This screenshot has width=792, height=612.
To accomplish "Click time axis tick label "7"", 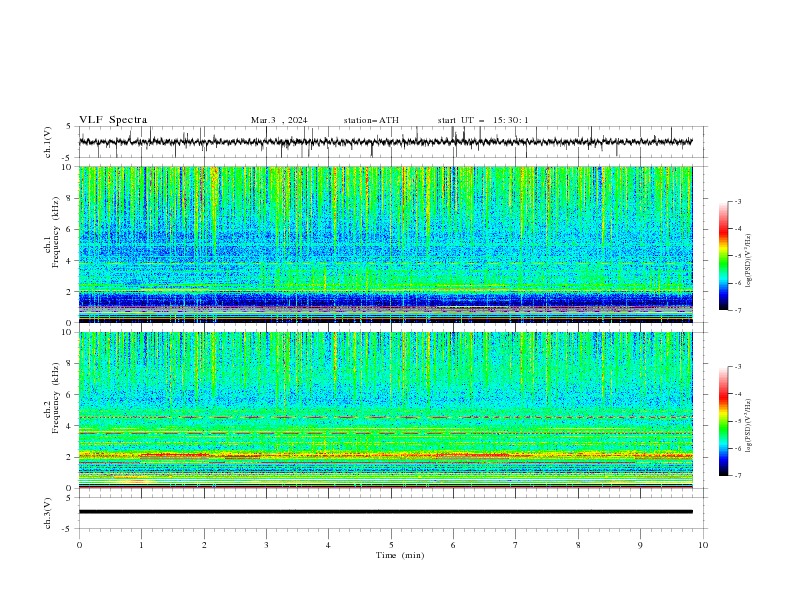I will point(516,545).
